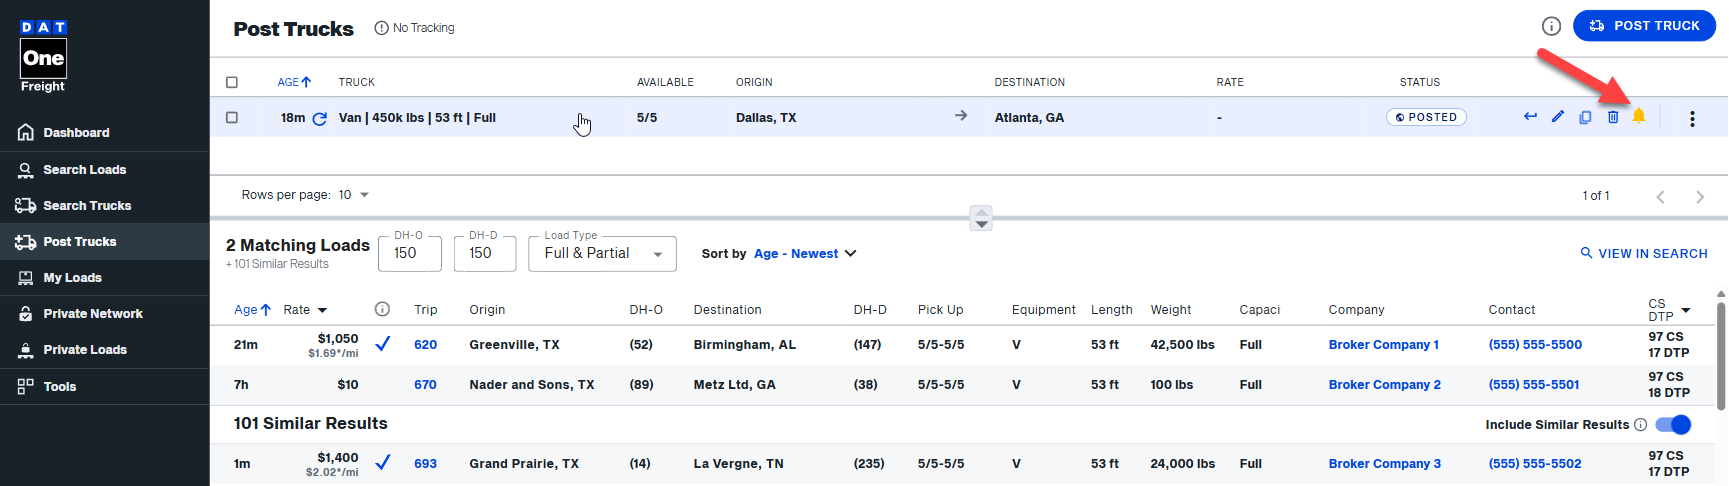Copy the posted truck entry
This screenshot has width=1729, height=486.
[x=1585, y=117]
